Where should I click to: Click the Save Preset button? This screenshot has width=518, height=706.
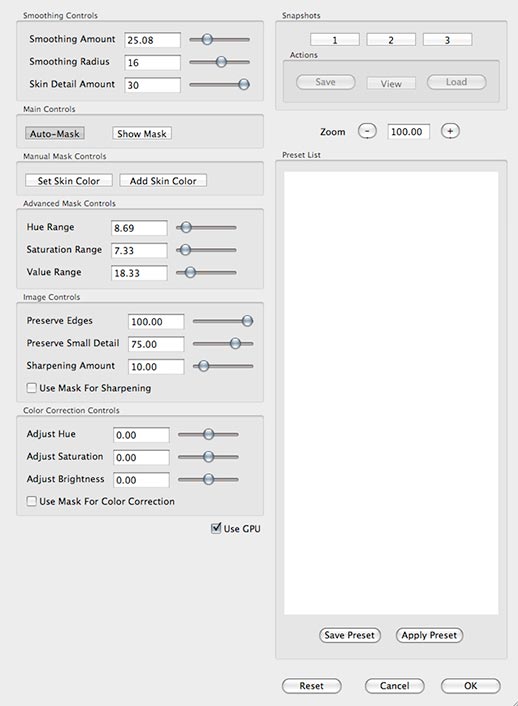(350, 635)
